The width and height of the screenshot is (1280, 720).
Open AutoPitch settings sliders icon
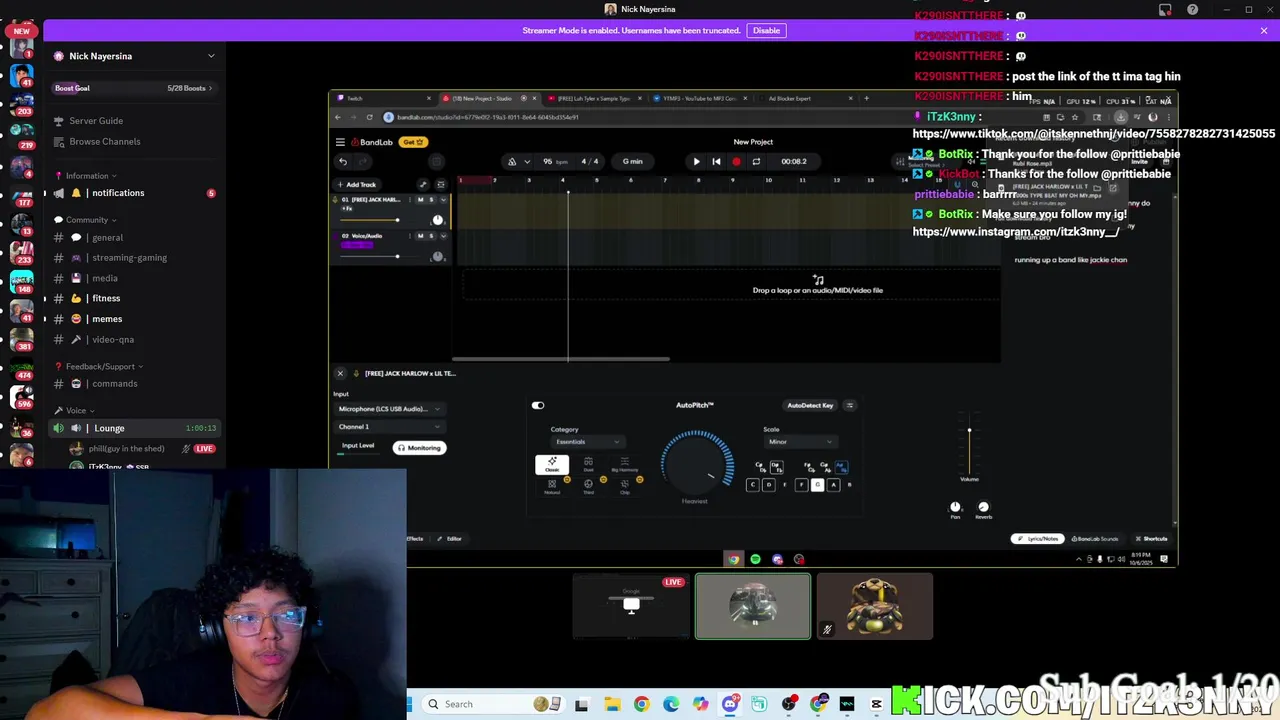click(850, 405)
